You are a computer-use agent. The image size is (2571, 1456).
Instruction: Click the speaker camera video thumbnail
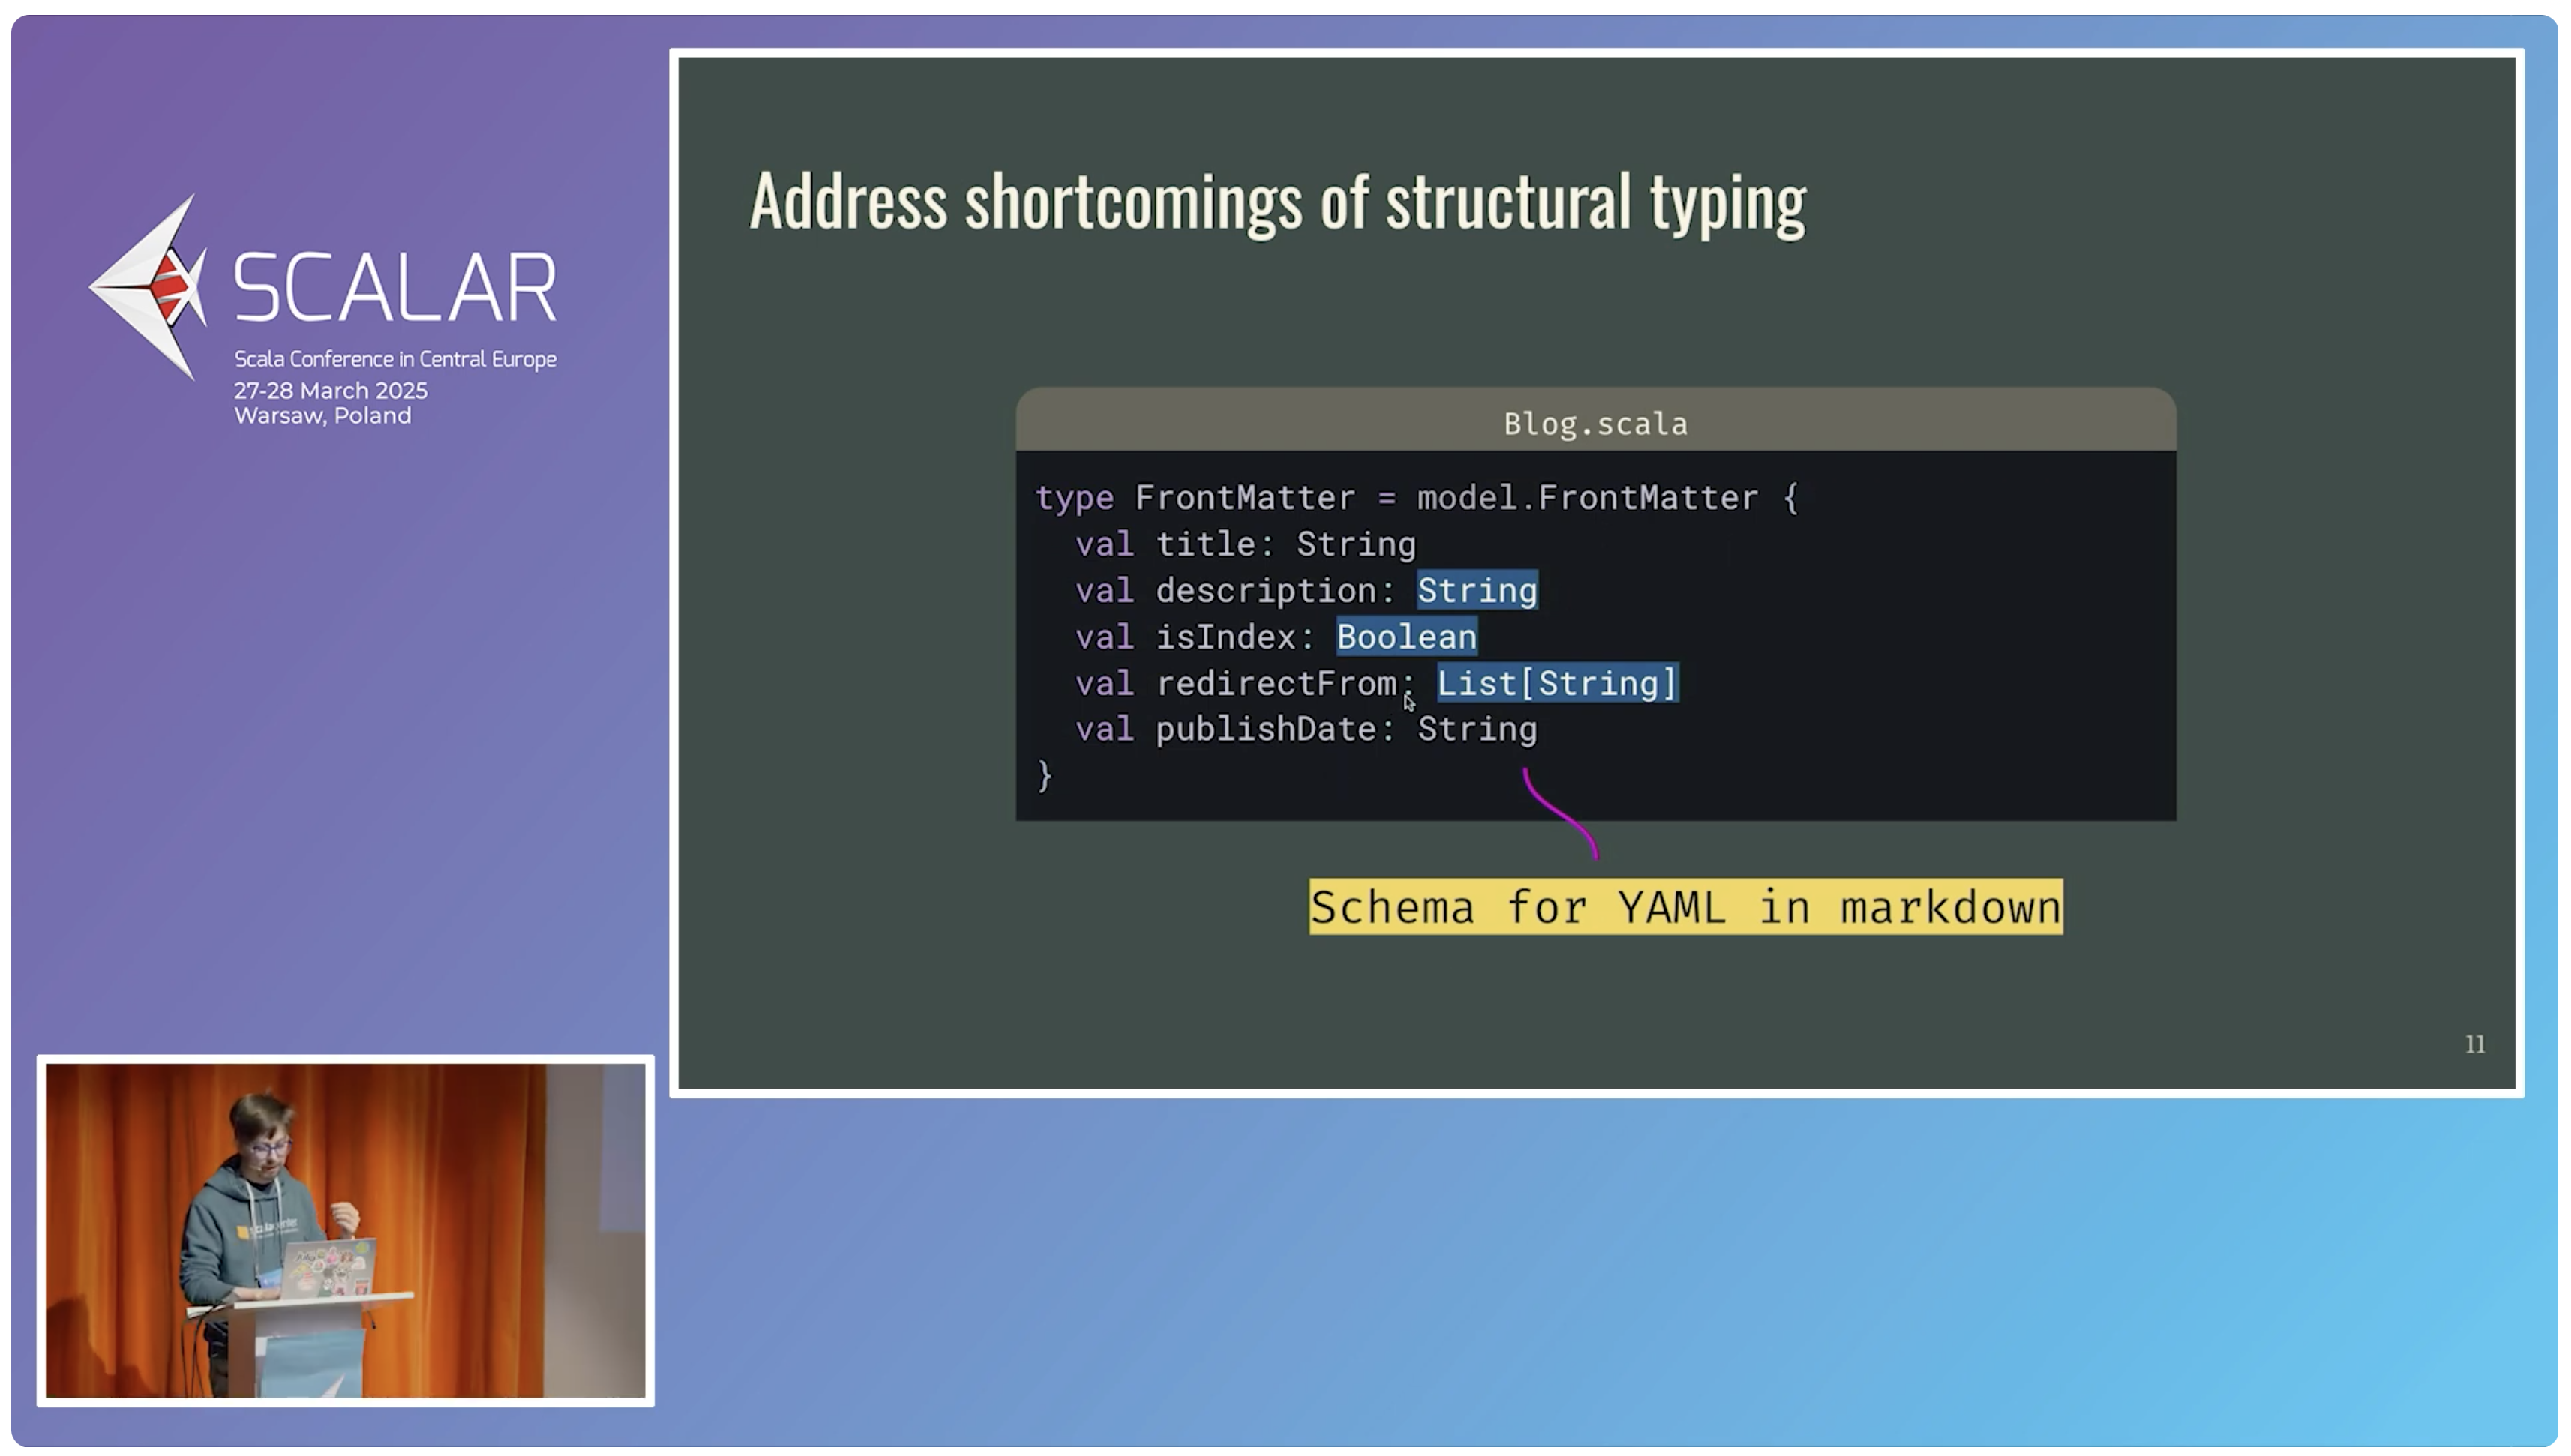(x=346, y=1230)
